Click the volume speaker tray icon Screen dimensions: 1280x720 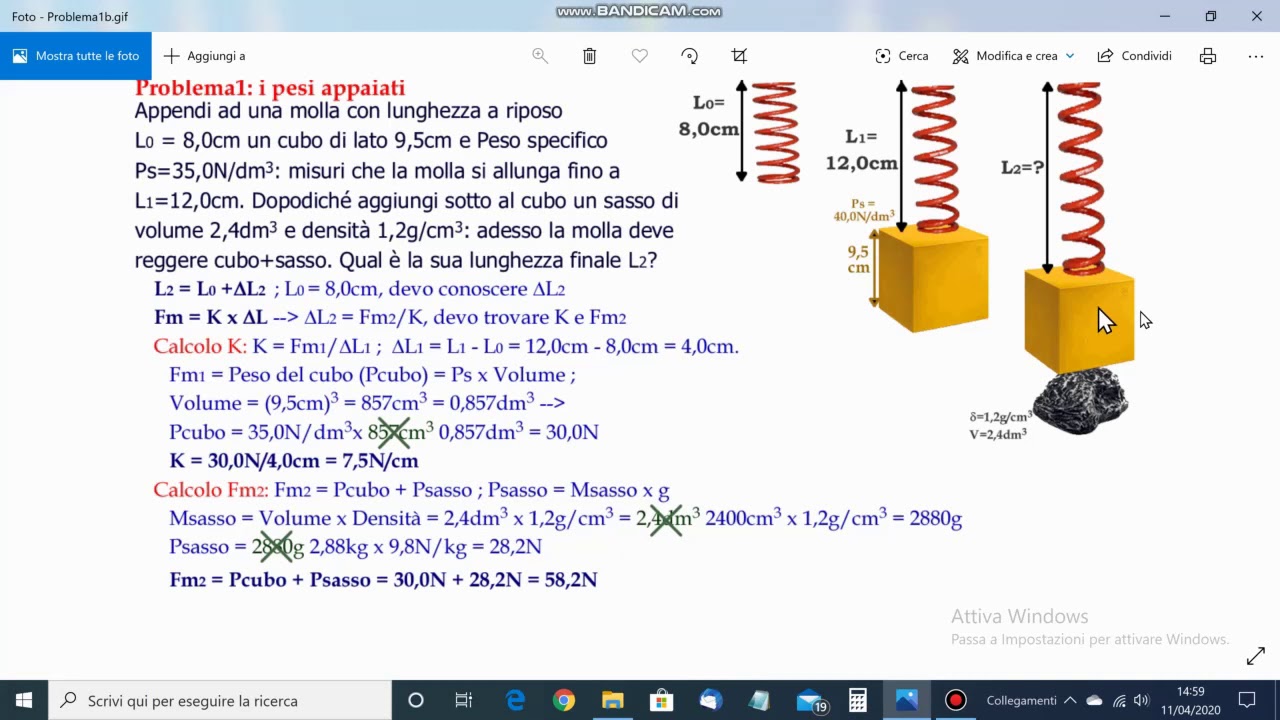point(1142,700)
